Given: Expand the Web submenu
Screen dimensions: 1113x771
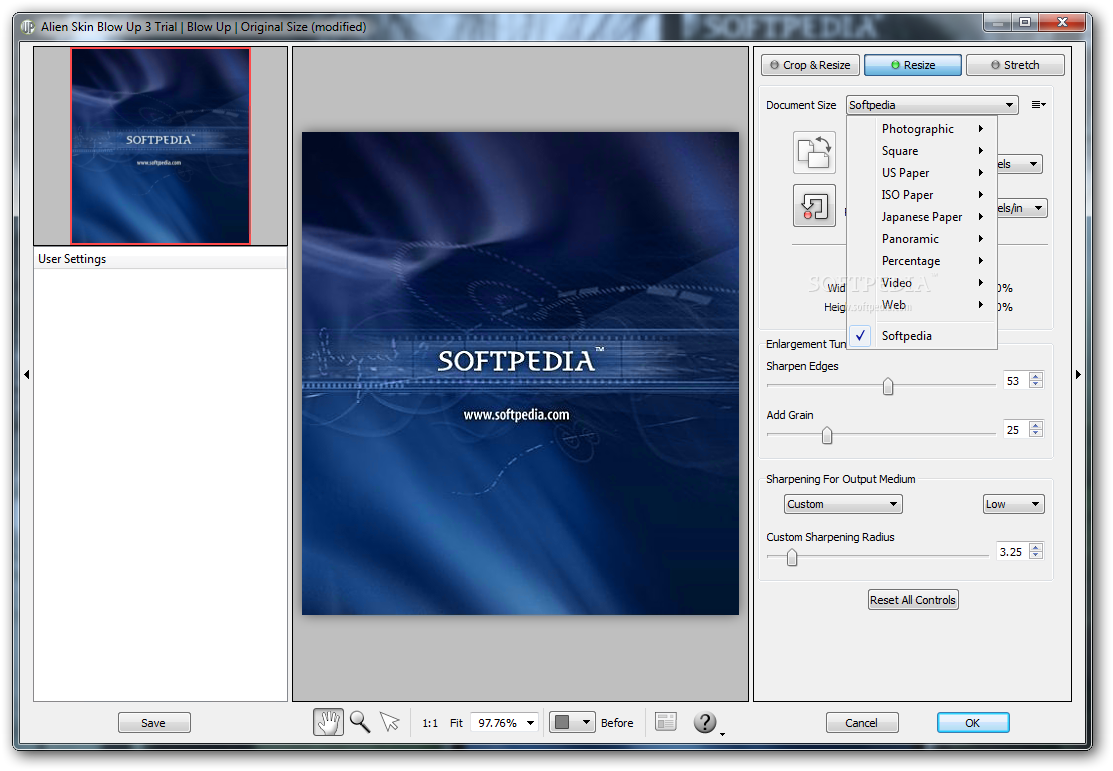Looking at the screenshot, I should click(922, 305).
